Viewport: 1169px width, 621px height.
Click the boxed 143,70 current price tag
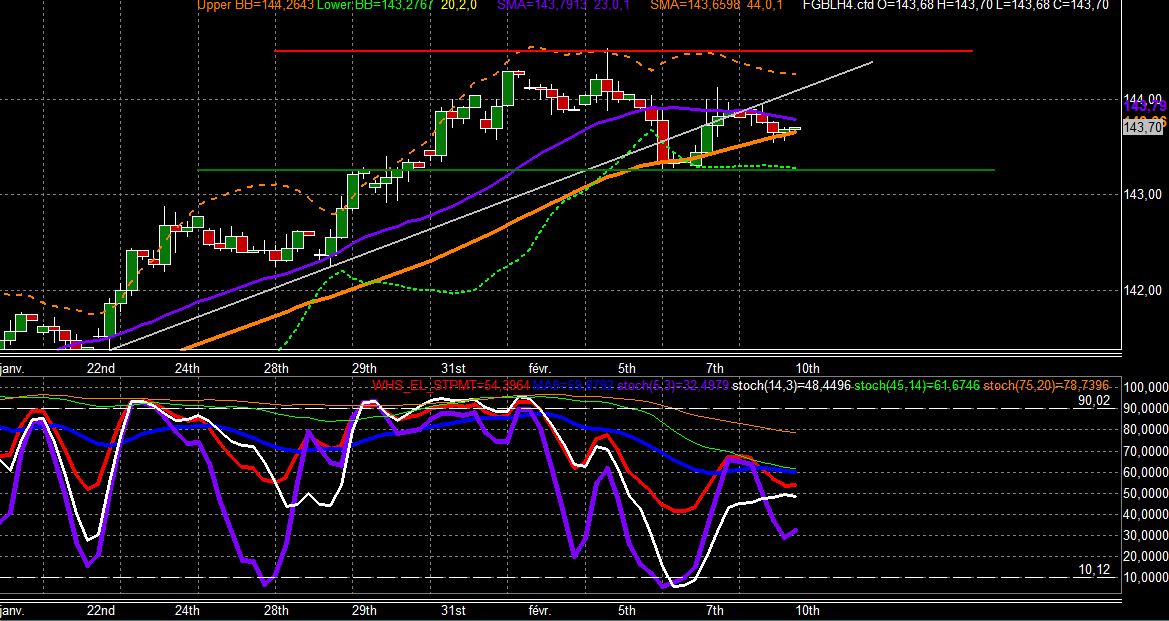point(1142,127)
